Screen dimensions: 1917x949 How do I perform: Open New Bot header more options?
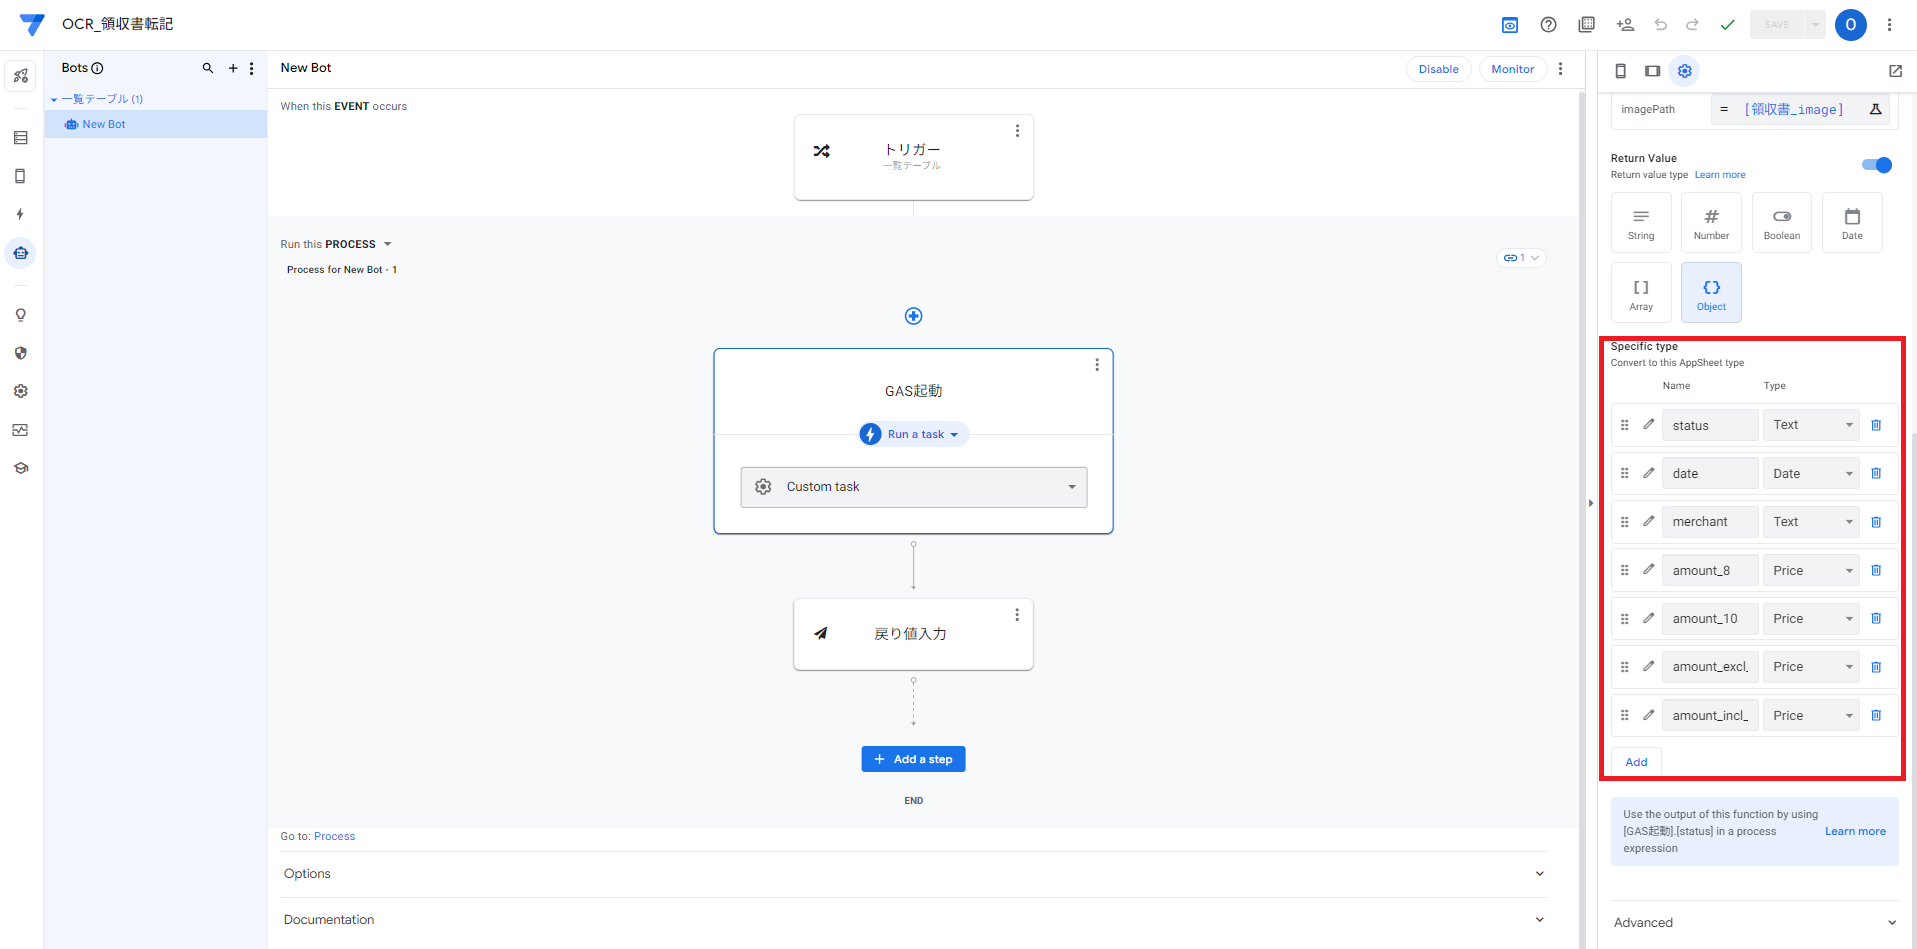pyautogui.click(x=1560, y=69)
